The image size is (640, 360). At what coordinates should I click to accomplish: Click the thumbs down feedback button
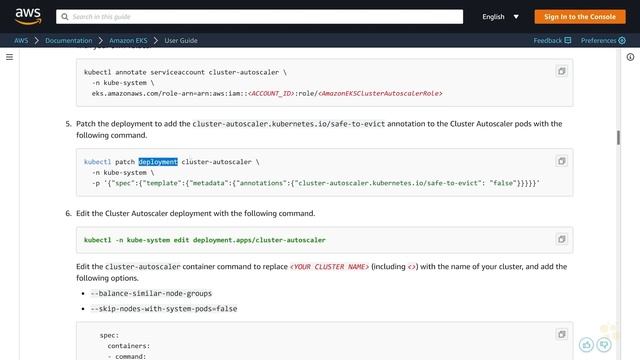[604, 345]
